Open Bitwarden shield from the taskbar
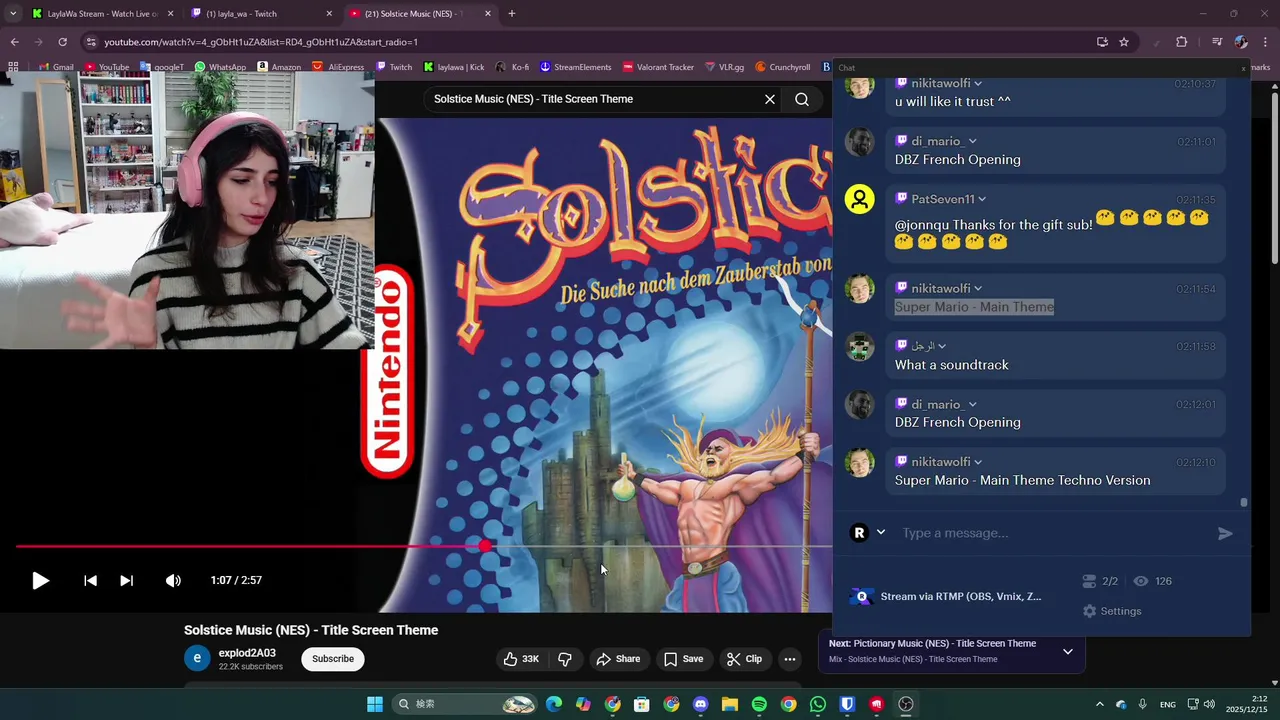The height and width of the screenshot is (720, 1280). tap(847, 704)
